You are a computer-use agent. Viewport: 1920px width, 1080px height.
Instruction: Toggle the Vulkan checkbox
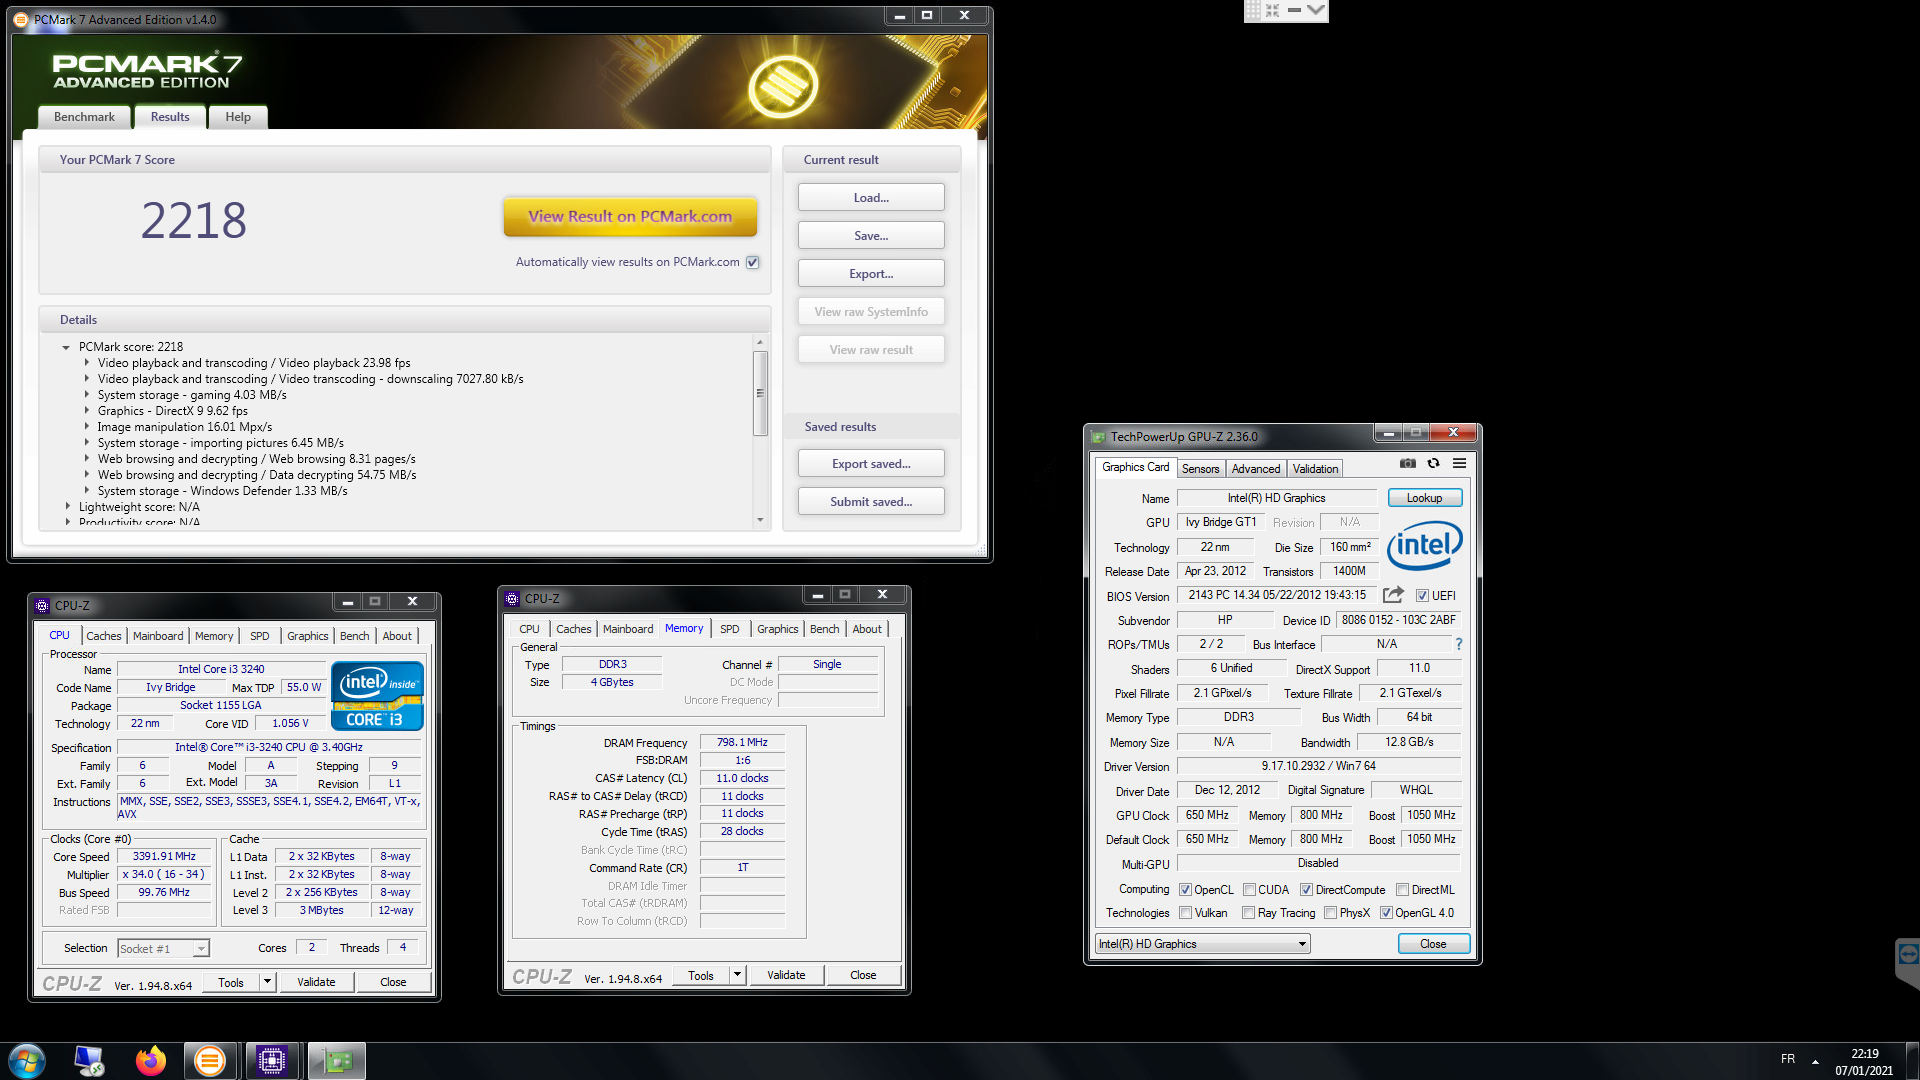(x=1185, y=913)
